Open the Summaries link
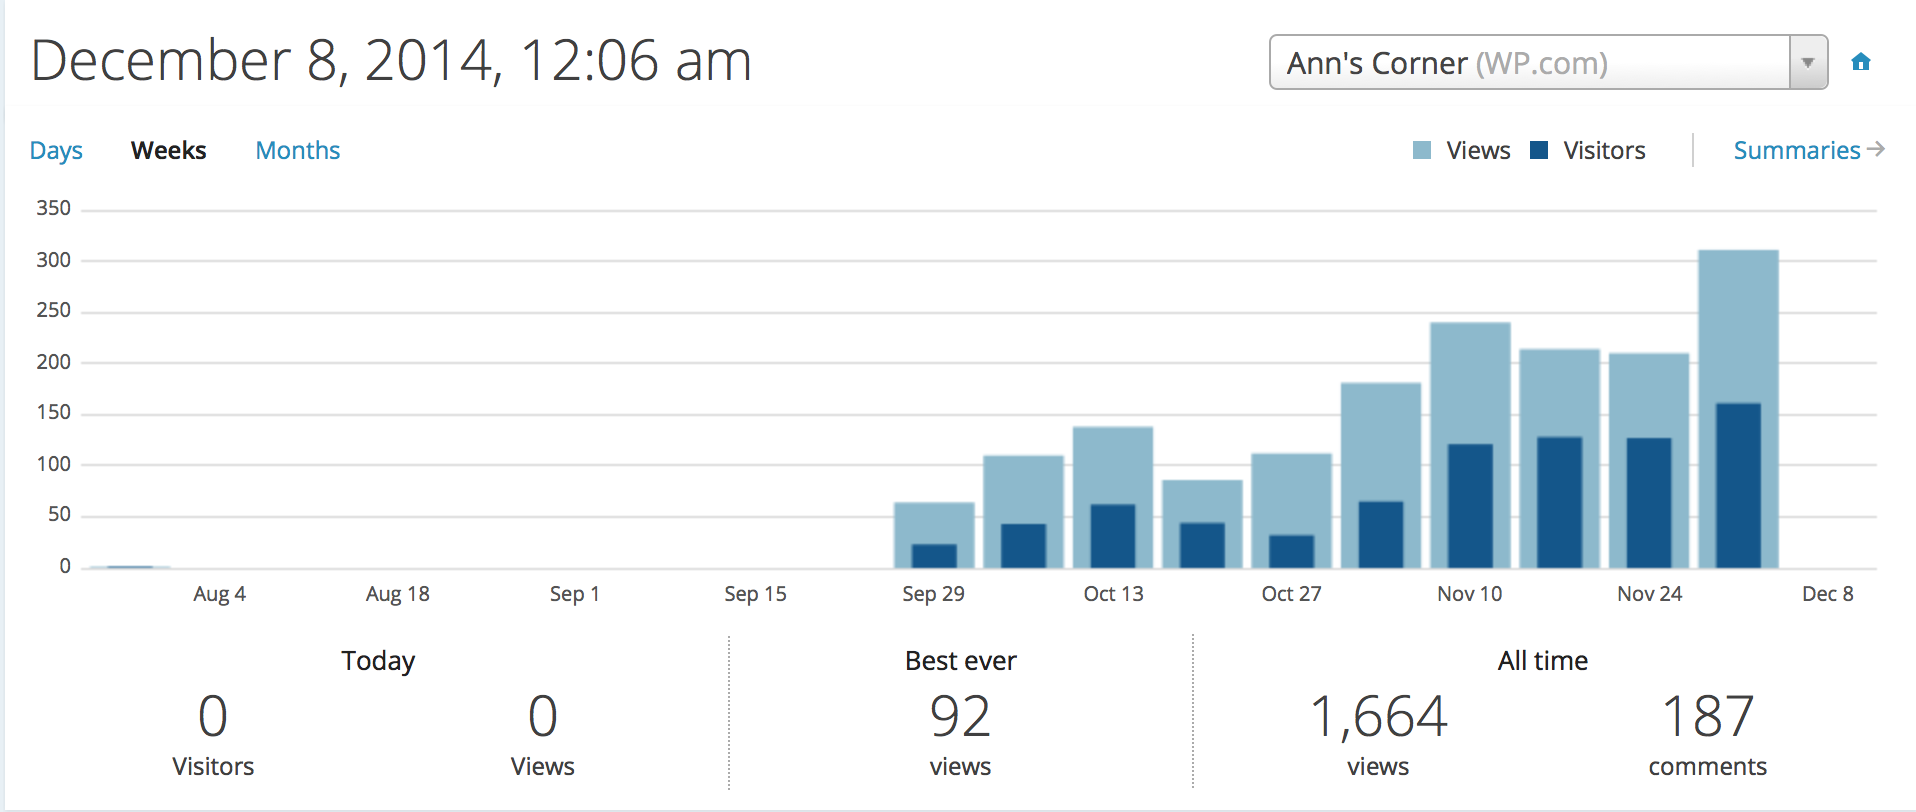 pyautogui.click(x=1796, y=150)
